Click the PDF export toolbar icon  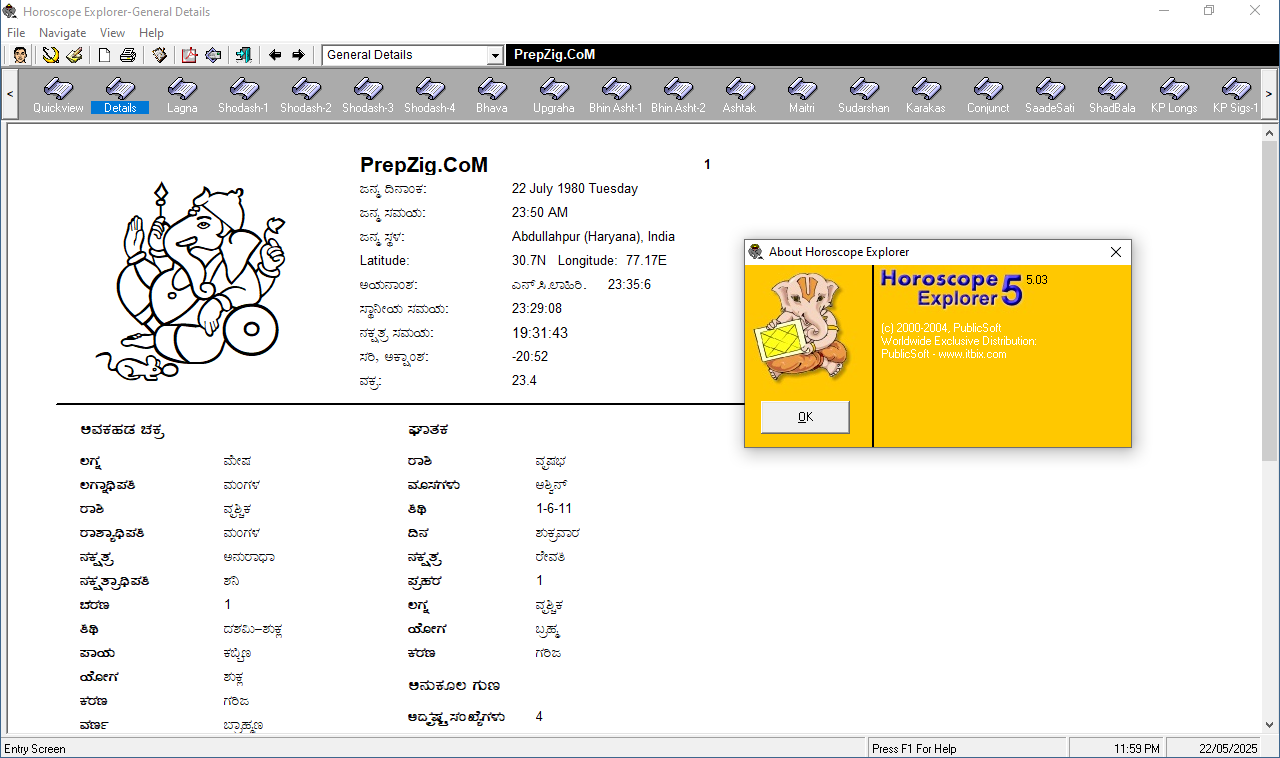pyautogui.click(x=189, y=55)
